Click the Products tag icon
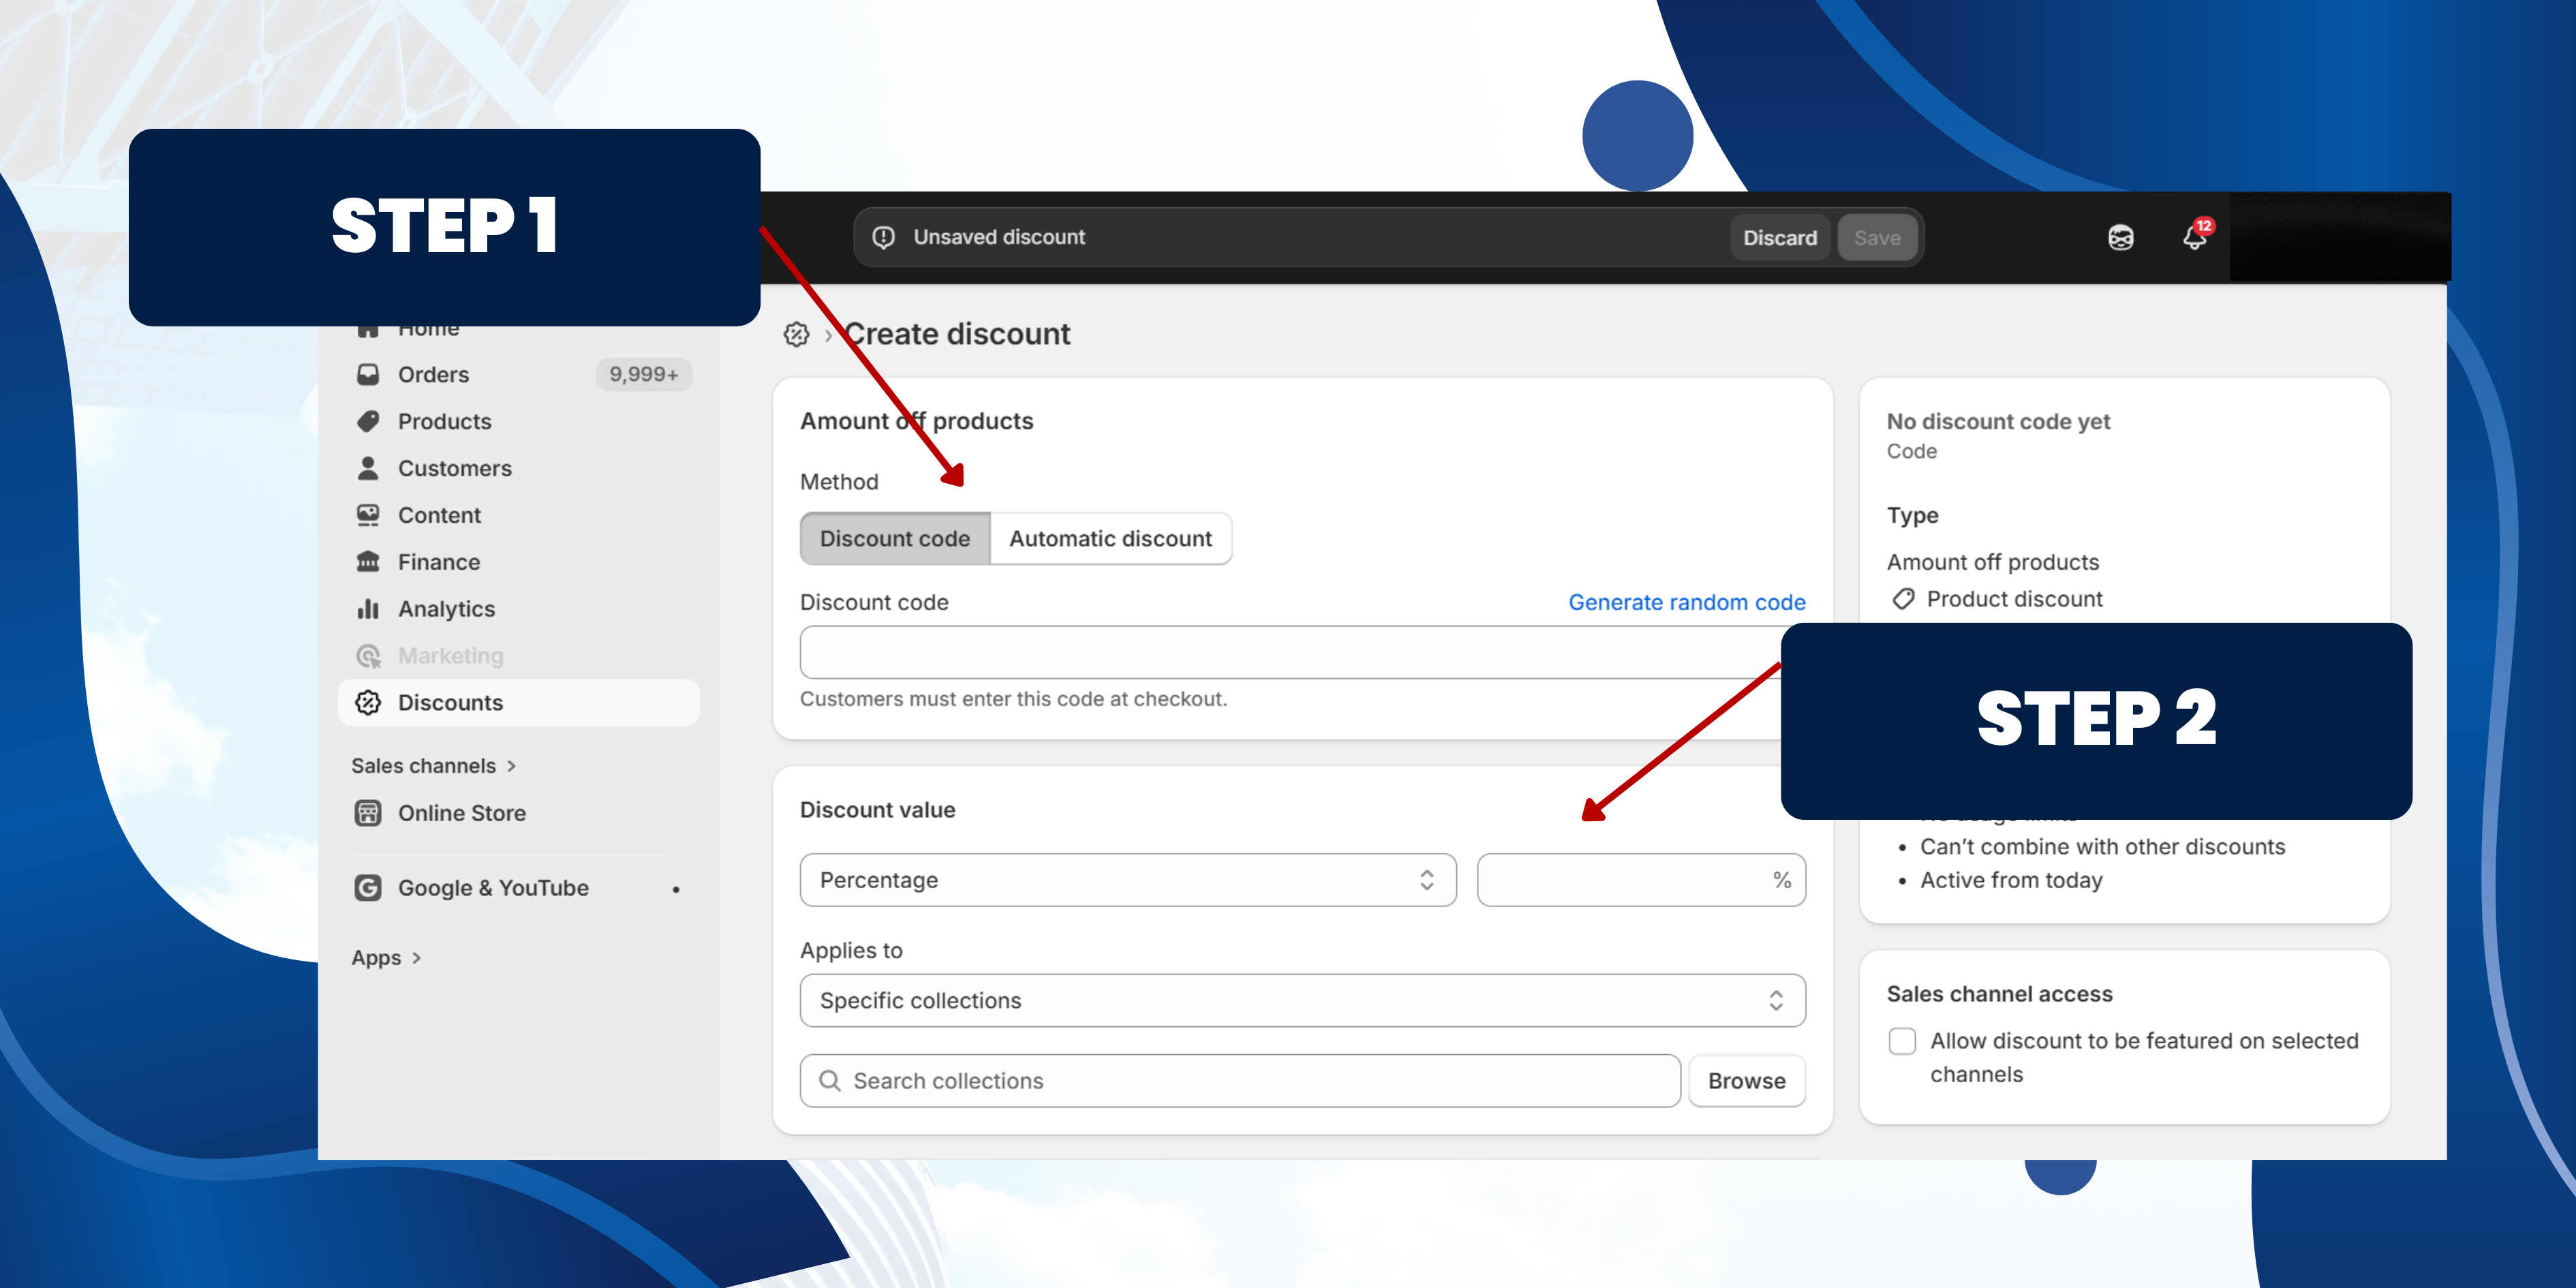The image size is (2576, 1288). point(368,421)
